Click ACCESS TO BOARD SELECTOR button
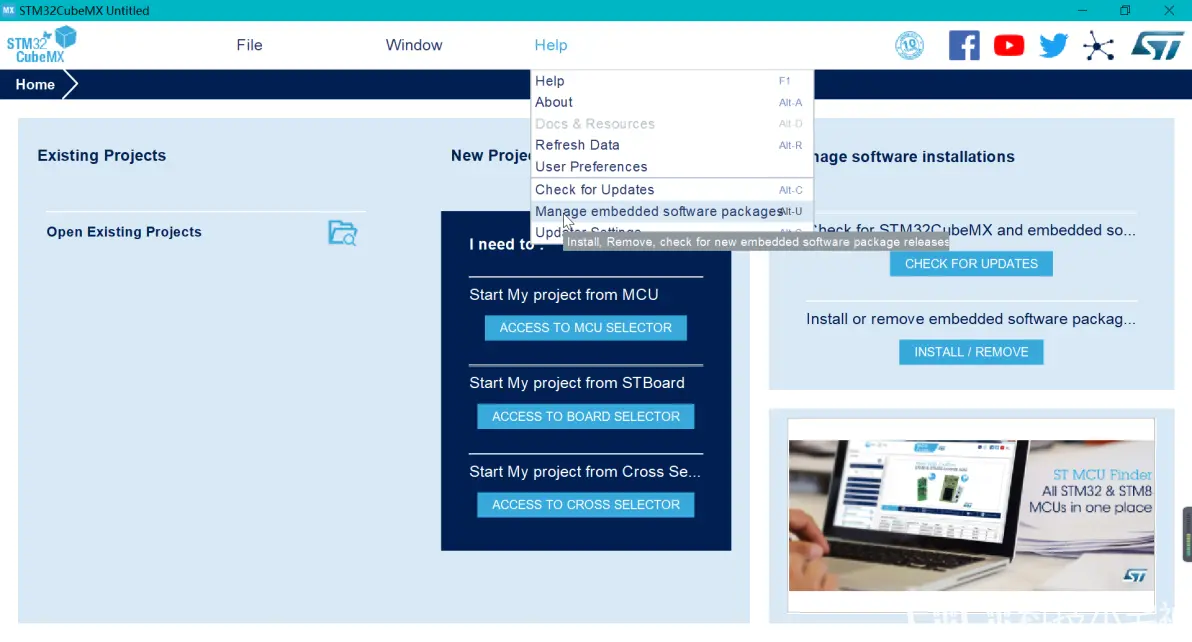 coord(585,416)
